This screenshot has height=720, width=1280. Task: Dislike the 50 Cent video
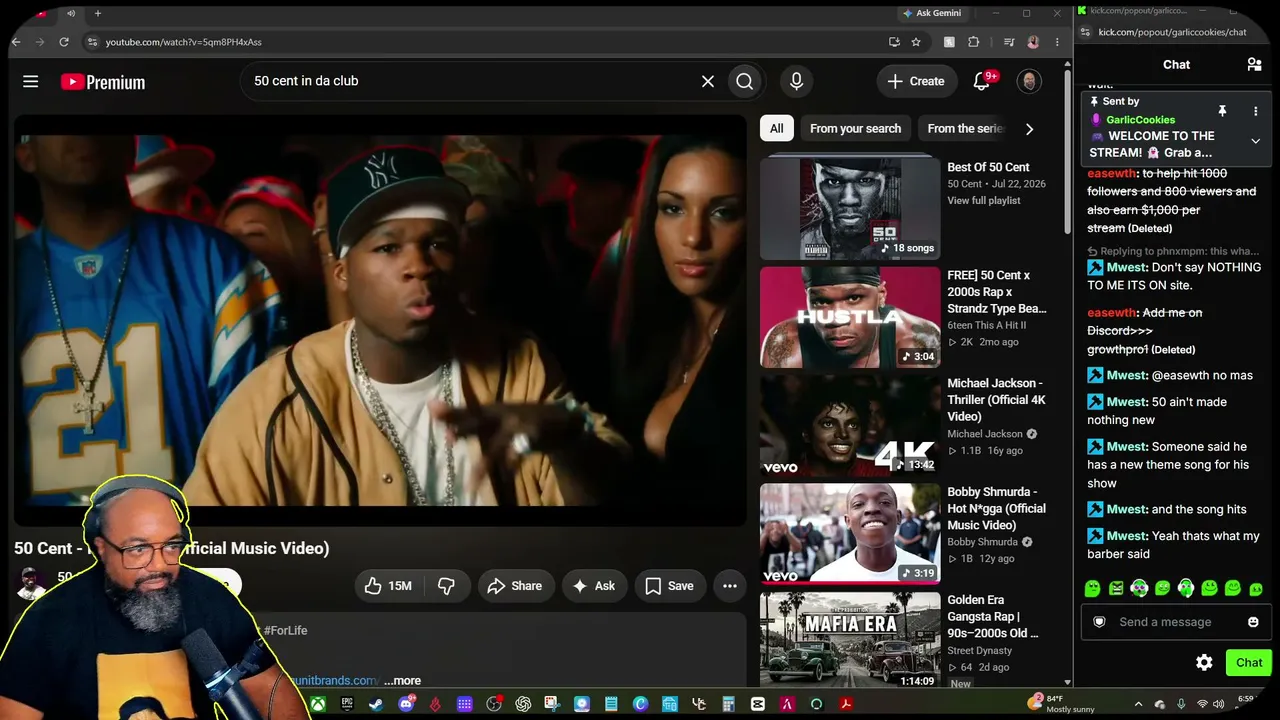(x=446, y=586)
